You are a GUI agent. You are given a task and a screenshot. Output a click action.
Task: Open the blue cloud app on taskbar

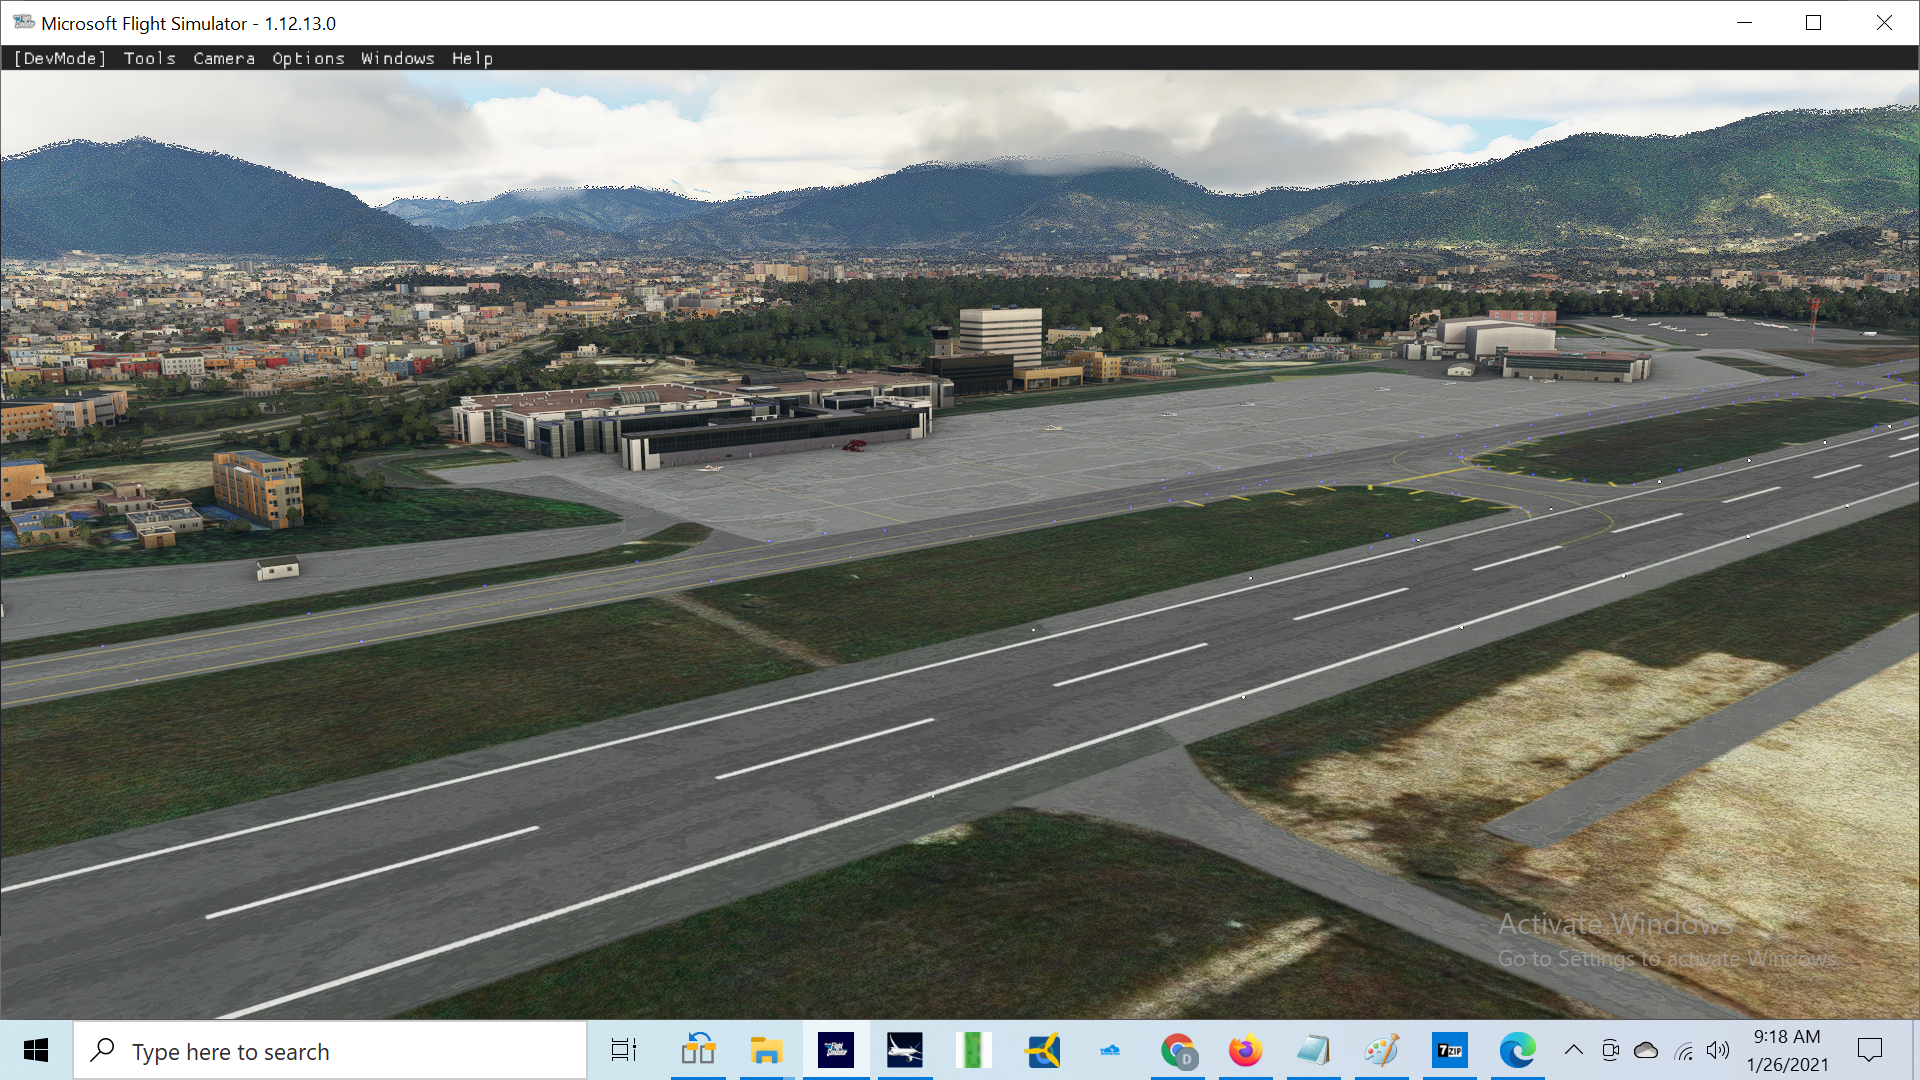(x=1110, y=1050)
